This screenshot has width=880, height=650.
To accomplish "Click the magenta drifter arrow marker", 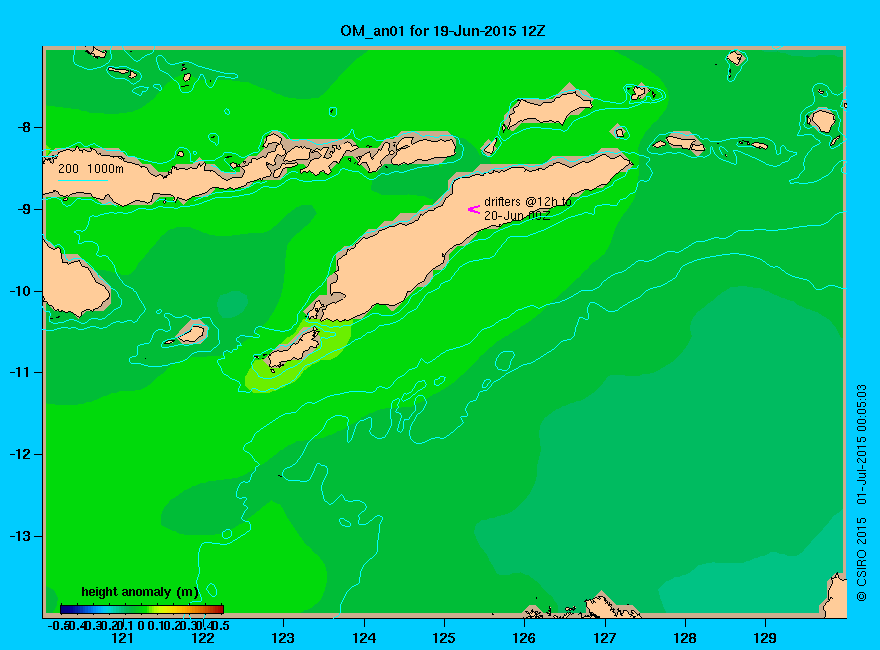I will 474,209.
